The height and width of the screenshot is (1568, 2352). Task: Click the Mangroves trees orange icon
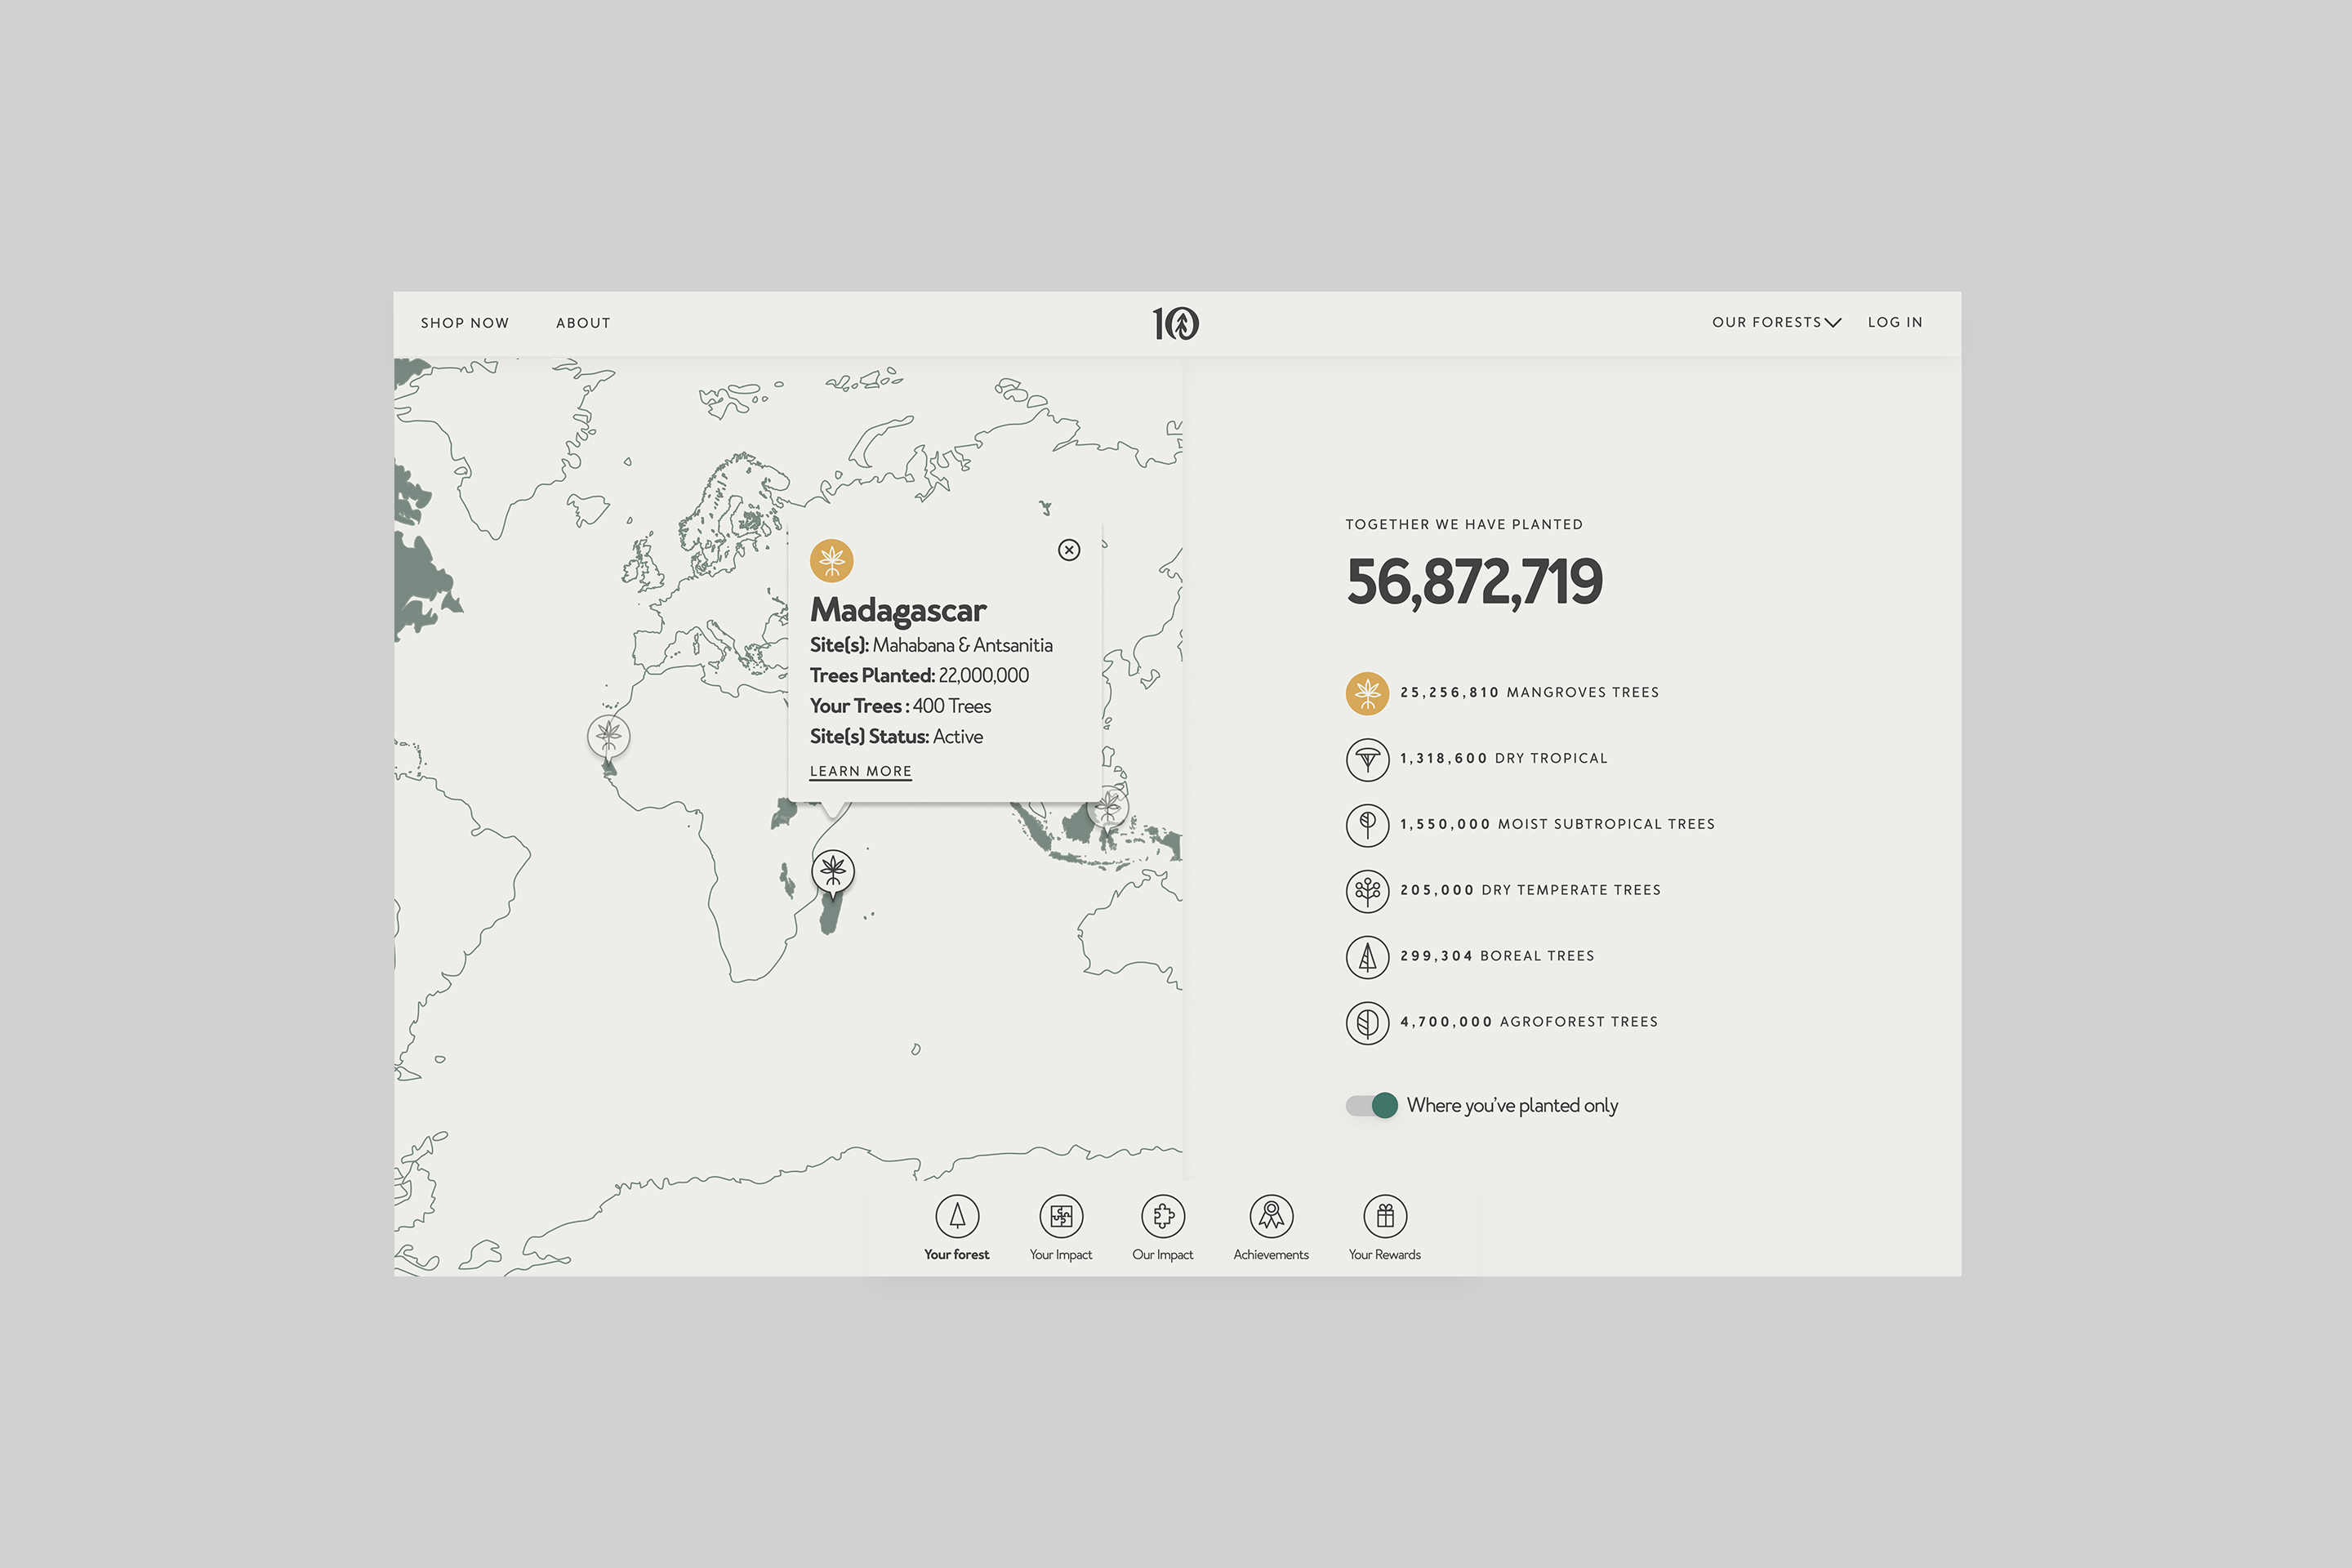pos(1367,693)
